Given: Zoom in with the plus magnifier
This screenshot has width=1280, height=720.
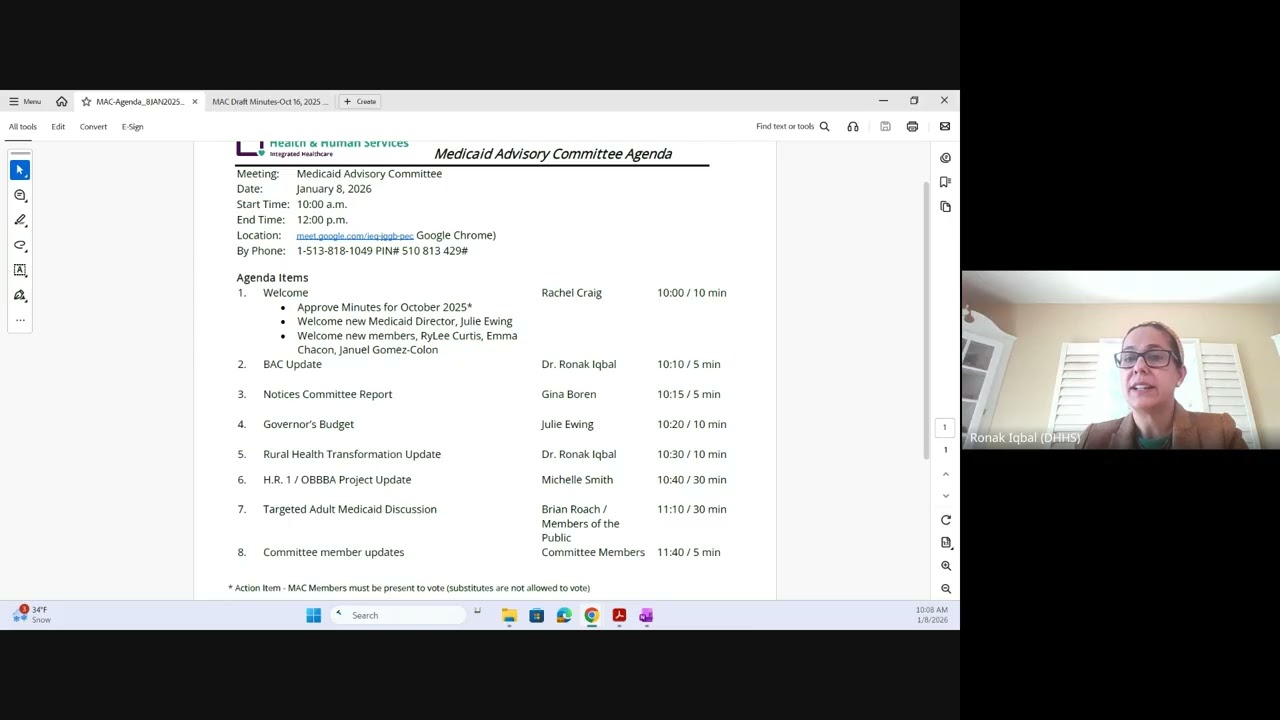Looking at the screenshot, I should pyautogui.click(x=945, y=566).
